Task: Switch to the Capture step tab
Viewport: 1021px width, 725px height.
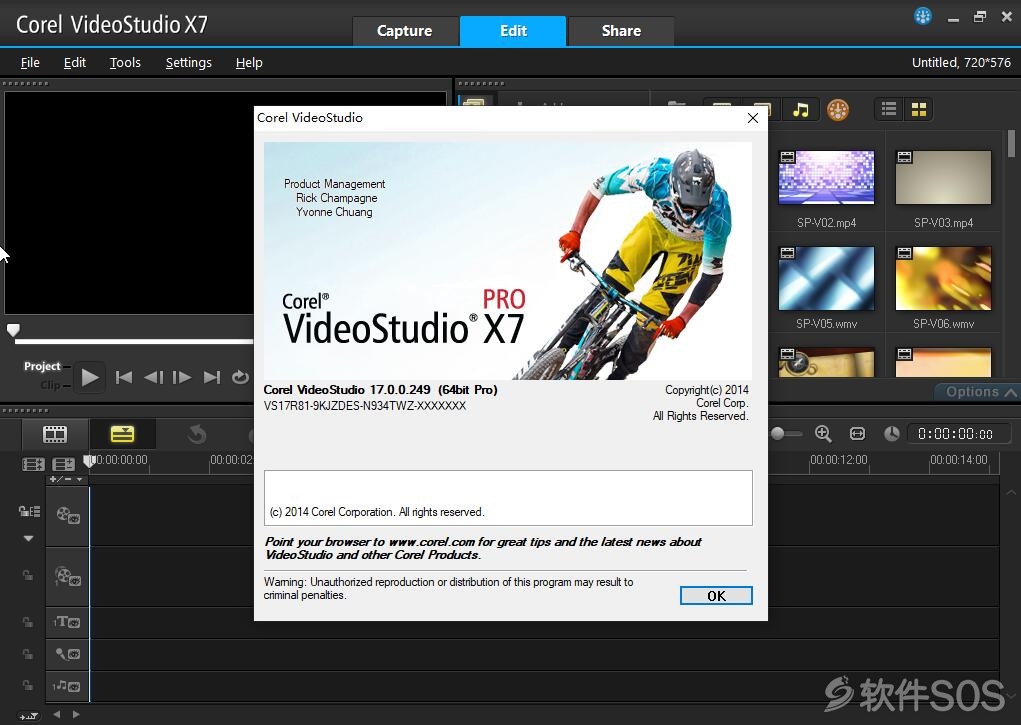Action: (404, 31)
